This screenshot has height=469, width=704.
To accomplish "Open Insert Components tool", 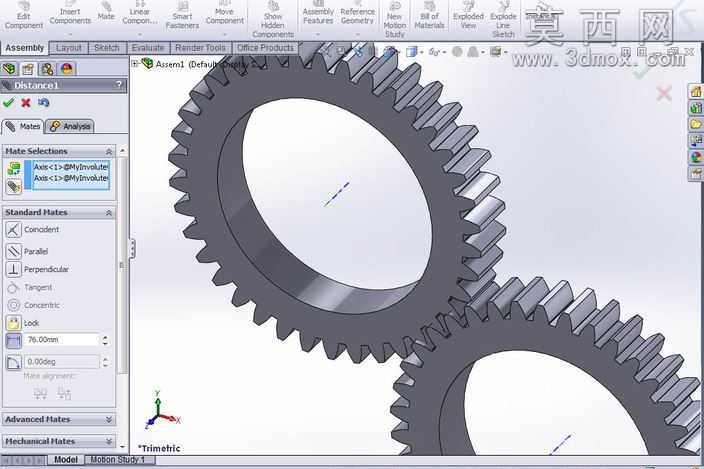I will 70,13.
